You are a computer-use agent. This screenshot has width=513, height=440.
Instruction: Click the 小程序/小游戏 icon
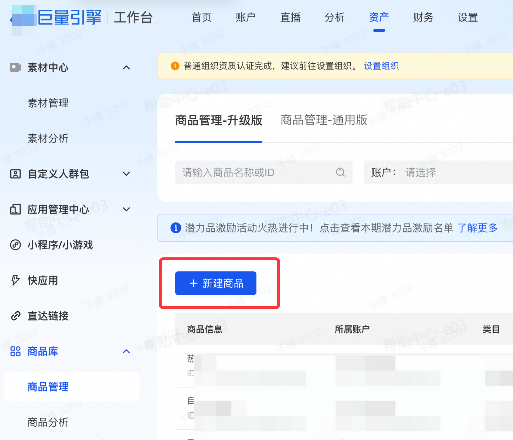point(15,245)
